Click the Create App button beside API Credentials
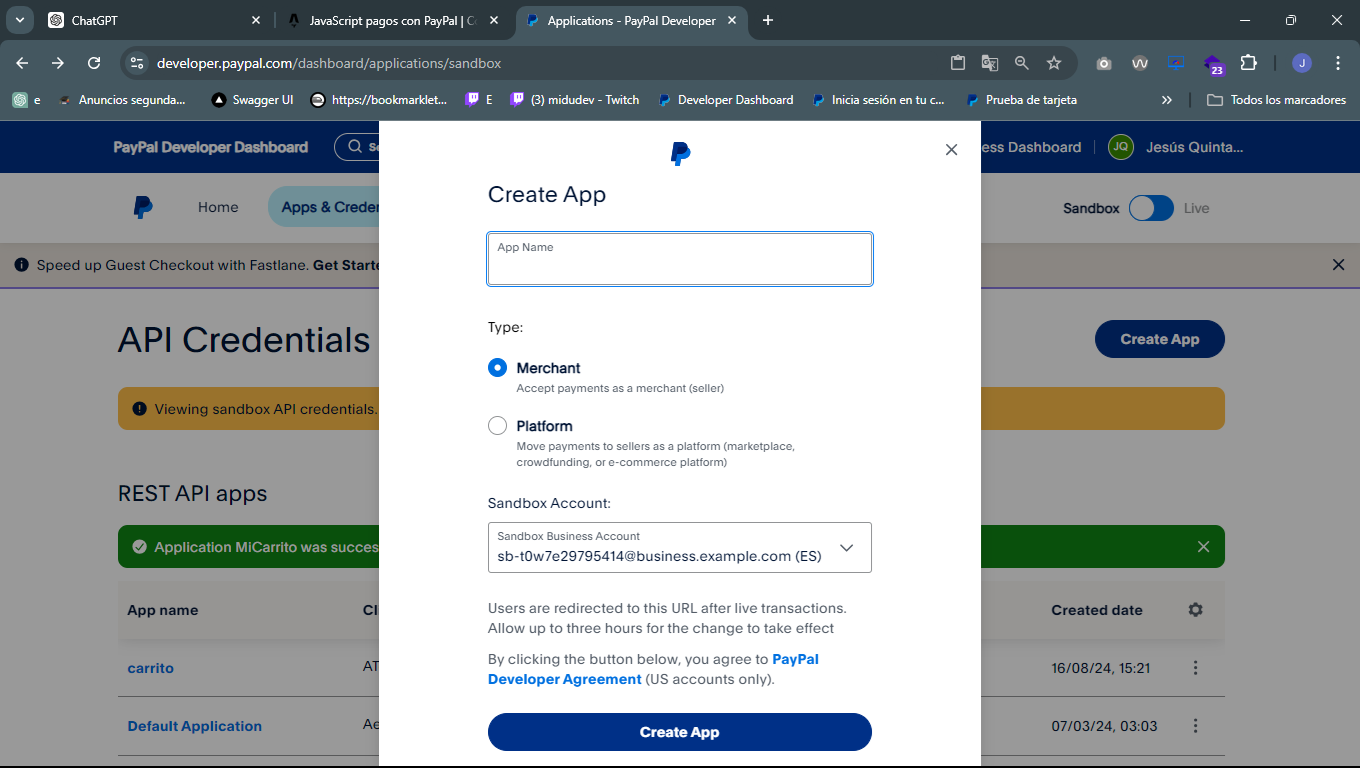This screenshot has width=1360, height=768. tap(1160, 339)
